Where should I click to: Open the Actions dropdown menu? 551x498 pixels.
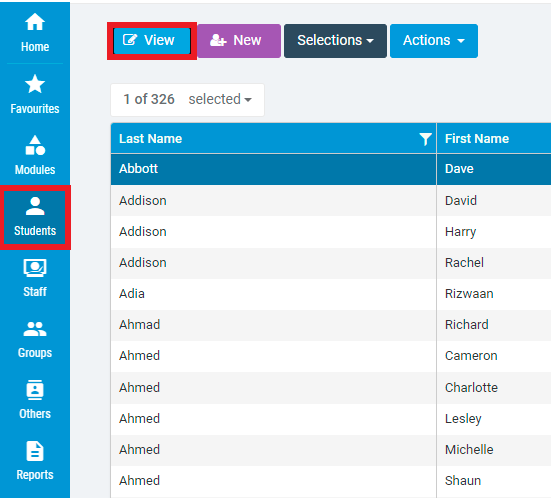click(434, 41)
